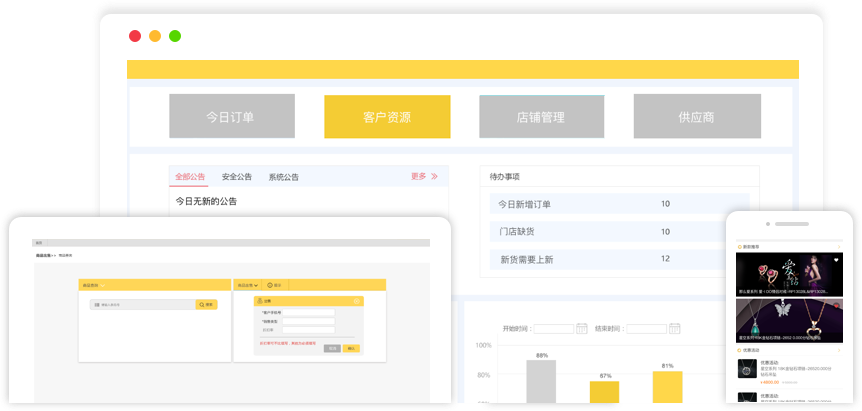Expand arrow beside first phone section header

(x=839, y=247)
